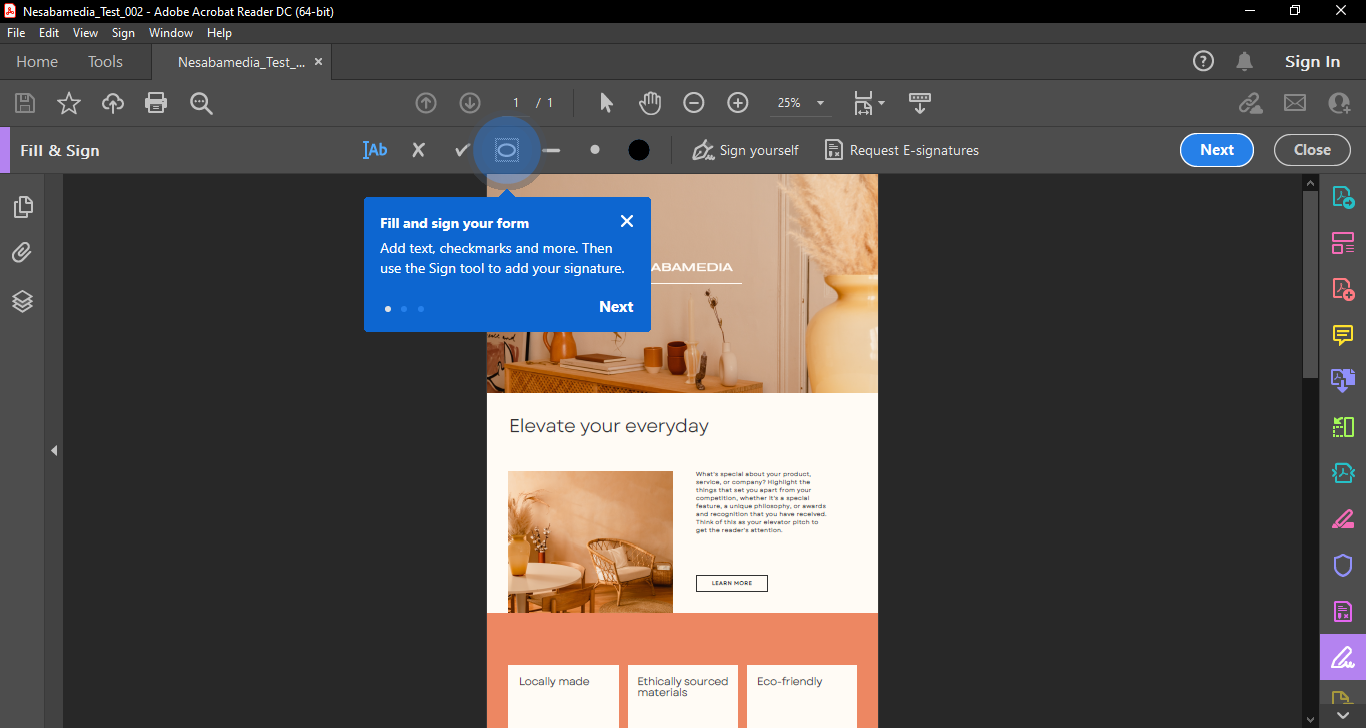
Task: Open the black color swatch picker
Action: (x=639, y=150)
